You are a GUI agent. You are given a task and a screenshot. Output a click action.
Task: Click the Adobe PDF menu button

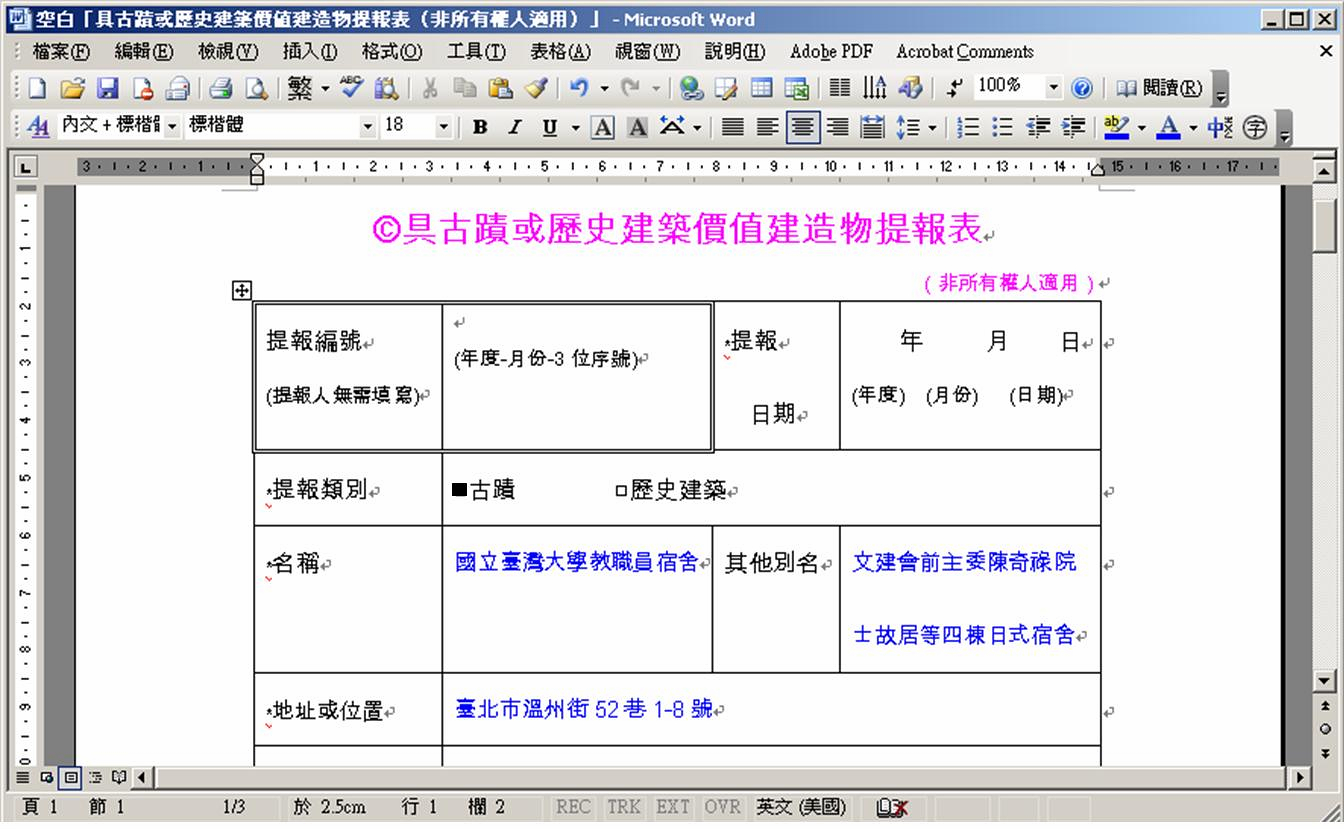(x=831, y=52)
